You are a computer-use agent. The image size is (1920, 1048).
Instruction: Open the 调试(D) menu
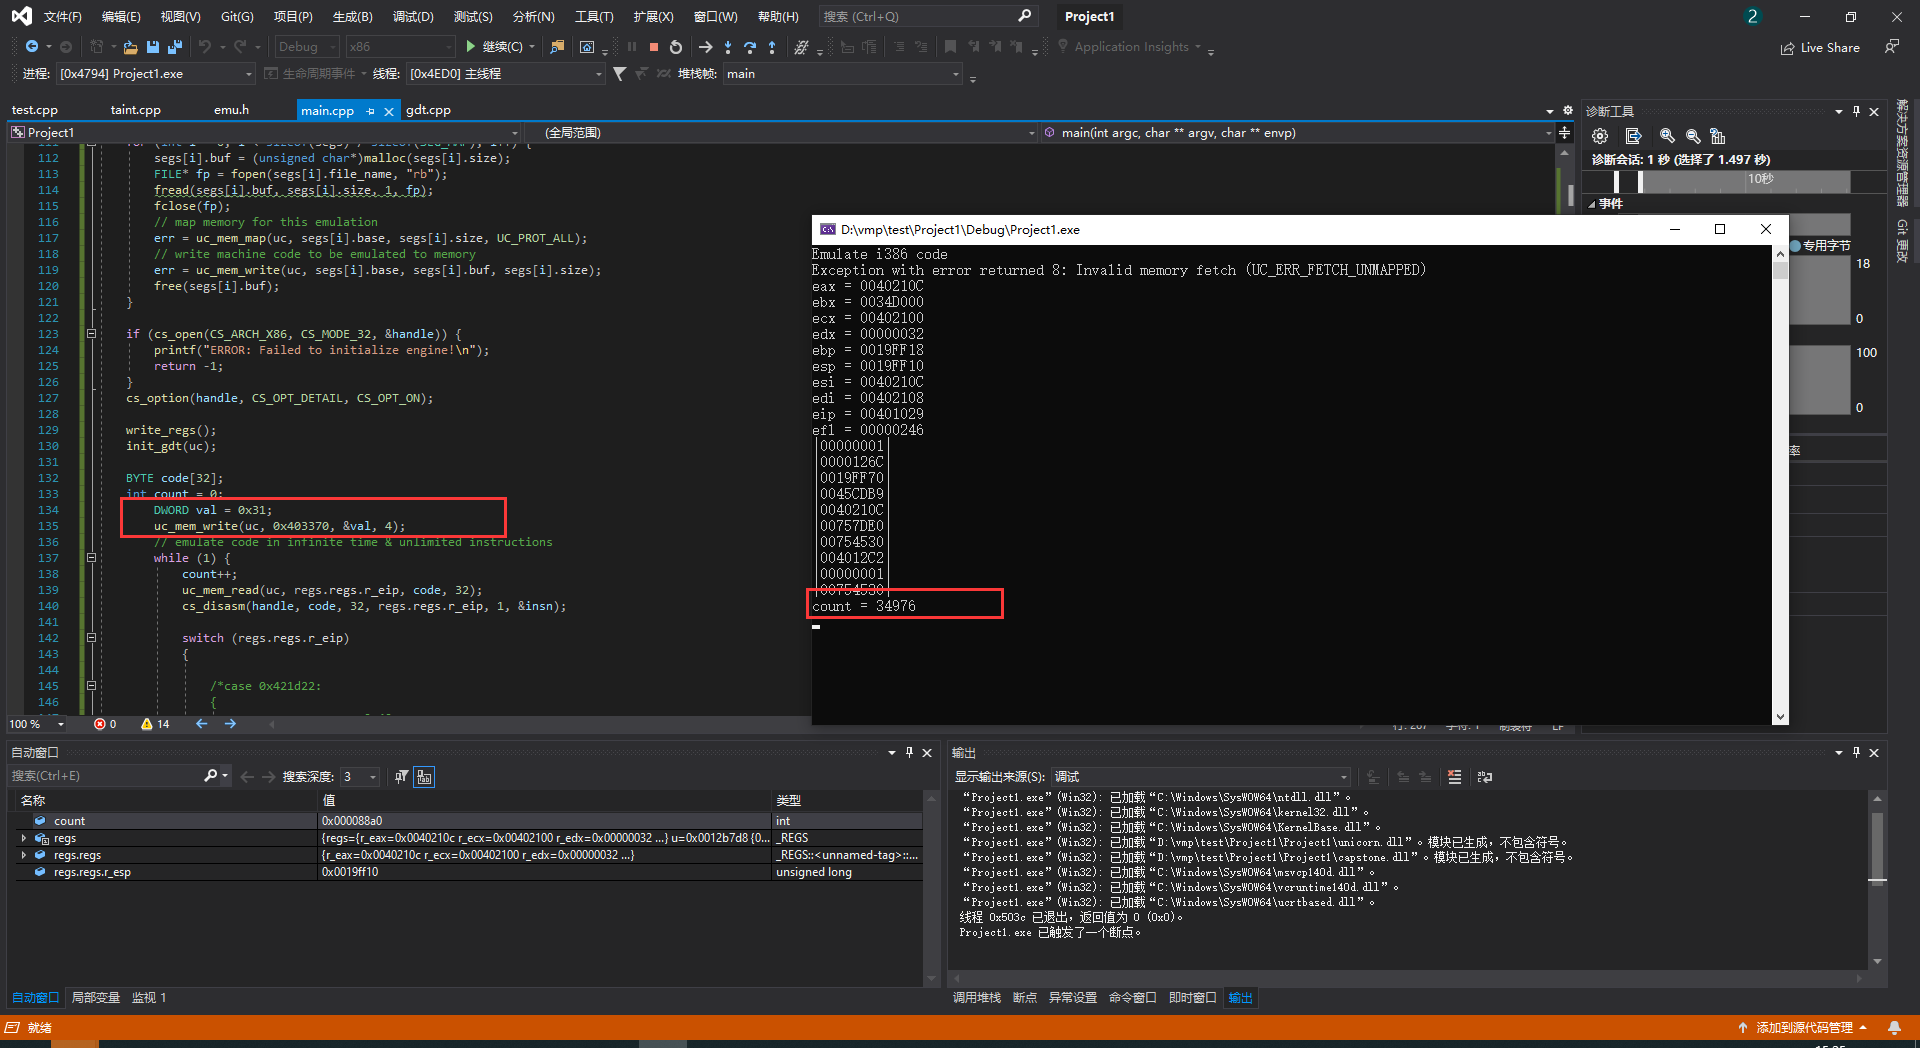point(413,17)
